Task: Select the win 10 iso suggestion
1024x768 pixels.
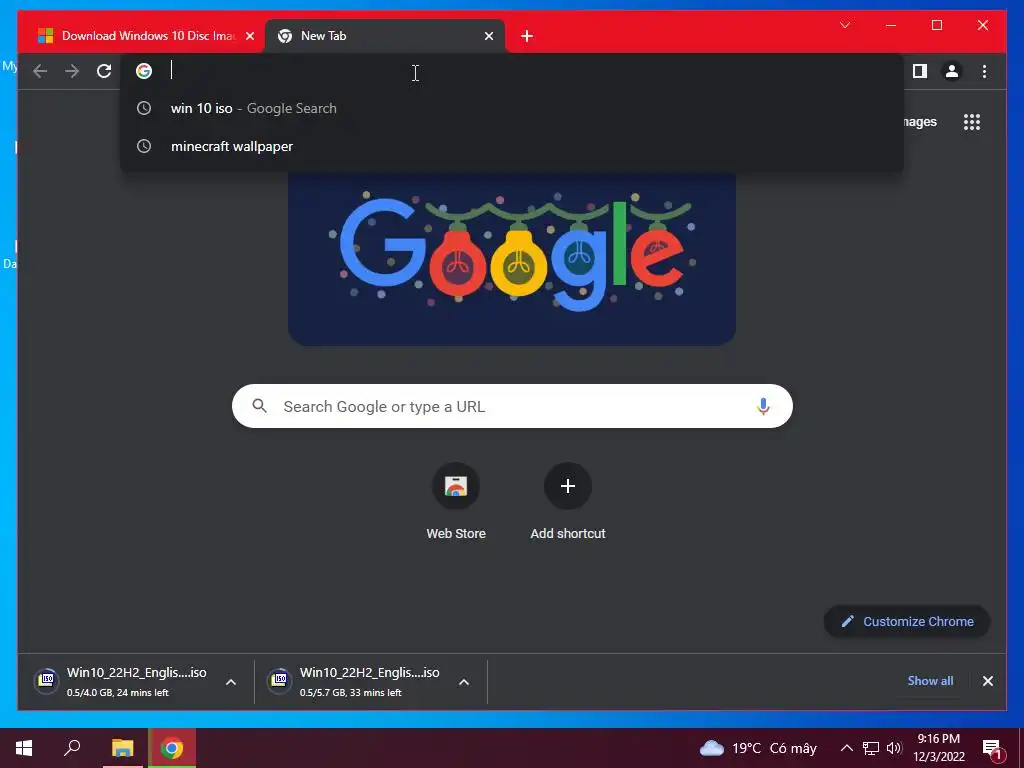Action: [512, 108]
